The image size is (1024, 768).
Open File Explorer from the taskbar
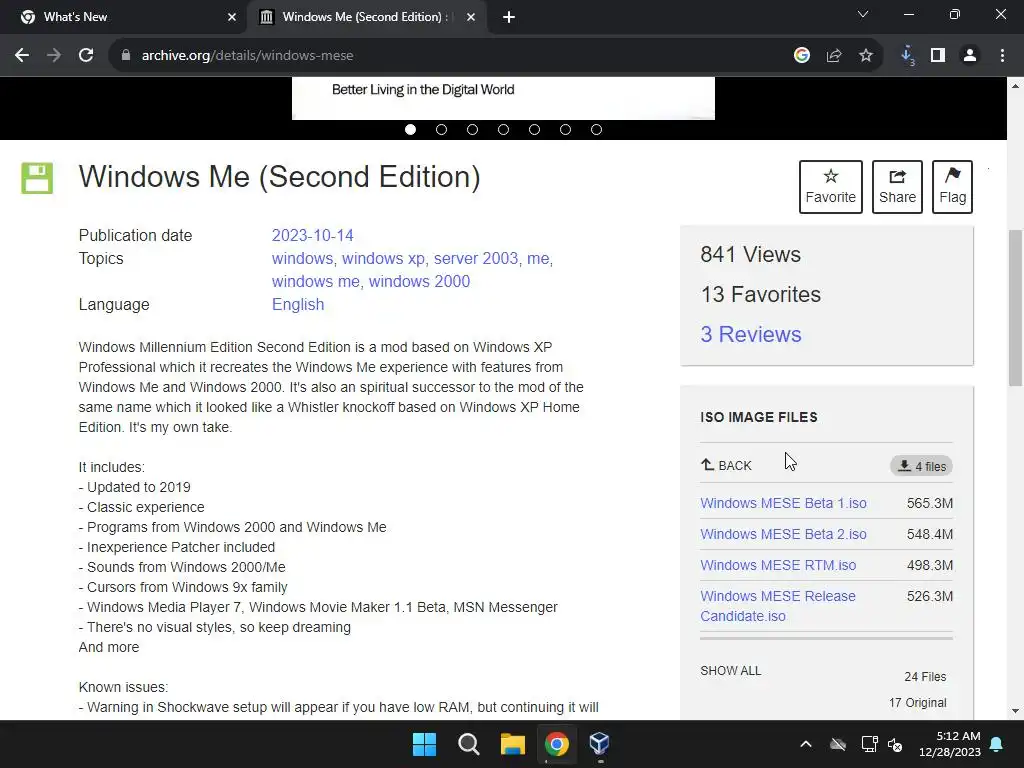[513, 744]
